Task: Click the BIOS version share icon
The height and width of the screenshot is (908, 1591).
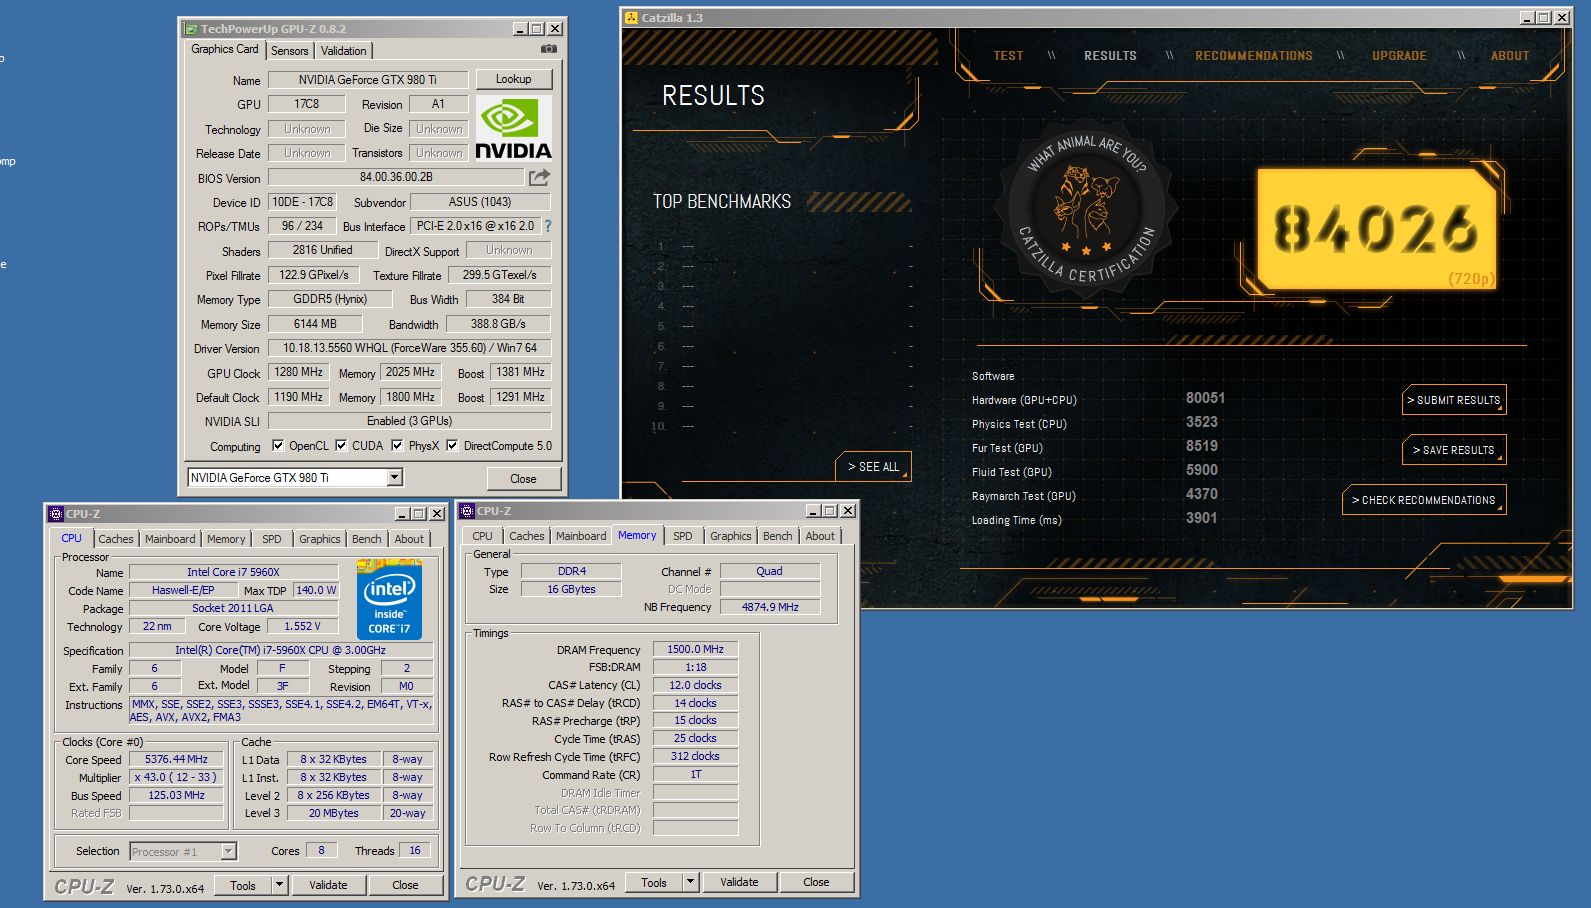Action: point(539,177)
